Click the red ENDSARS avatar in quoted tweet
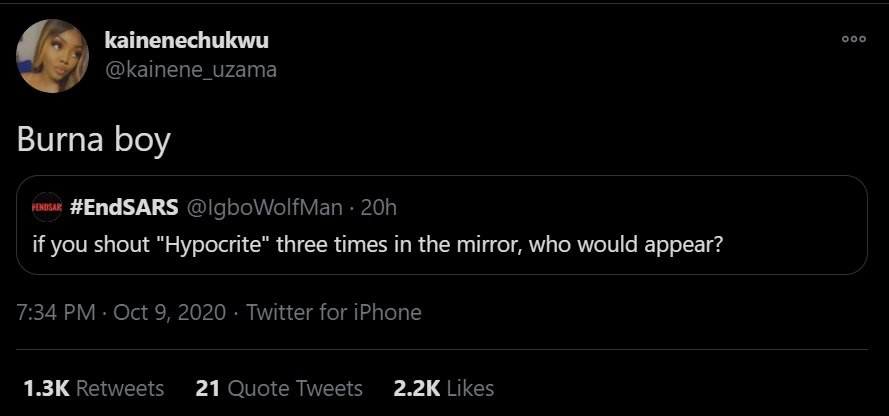The width and height of the screenshot is (889, 416). (47, 208)
